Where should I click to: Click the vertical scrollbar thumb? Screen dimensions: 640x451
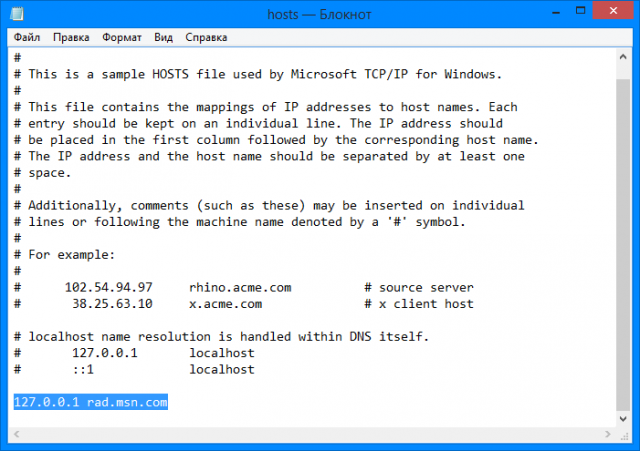(623, 245)
